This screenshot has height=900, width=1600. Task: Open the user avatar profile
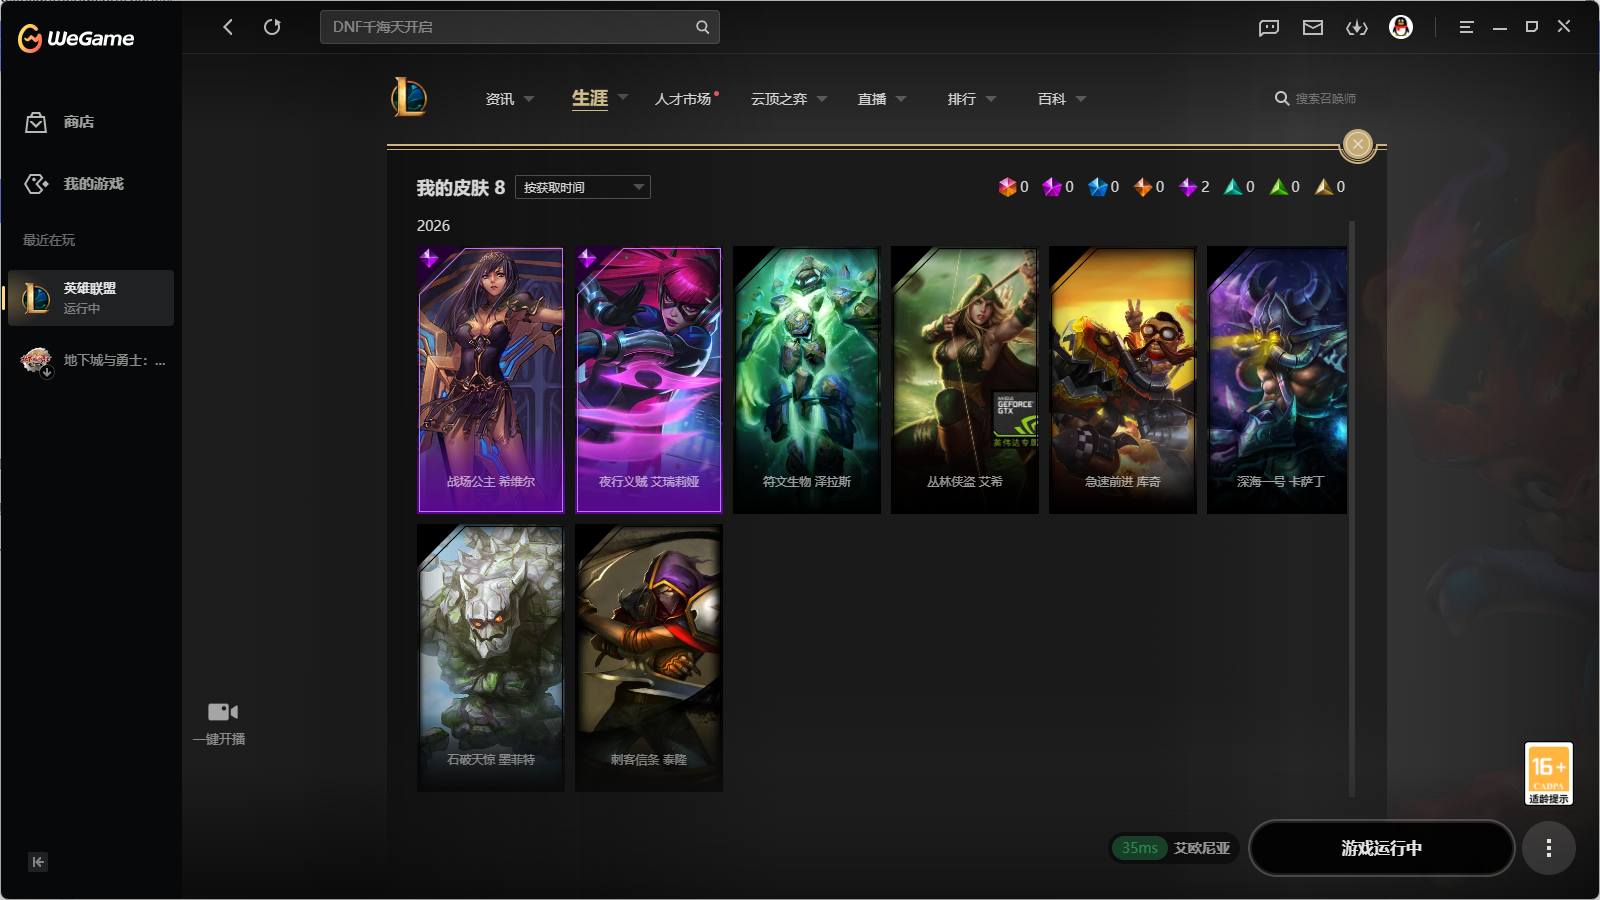pos(1401,27)
